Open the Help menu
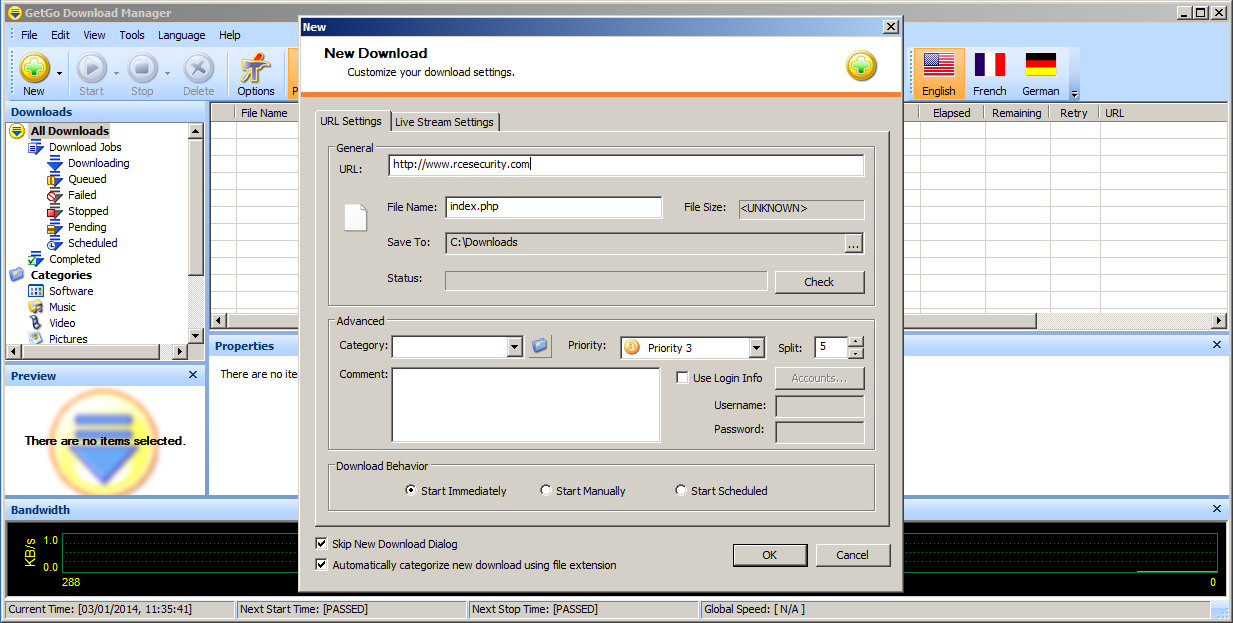The height and width of the screenshot is (623, 1233). [x=230, y=35]
